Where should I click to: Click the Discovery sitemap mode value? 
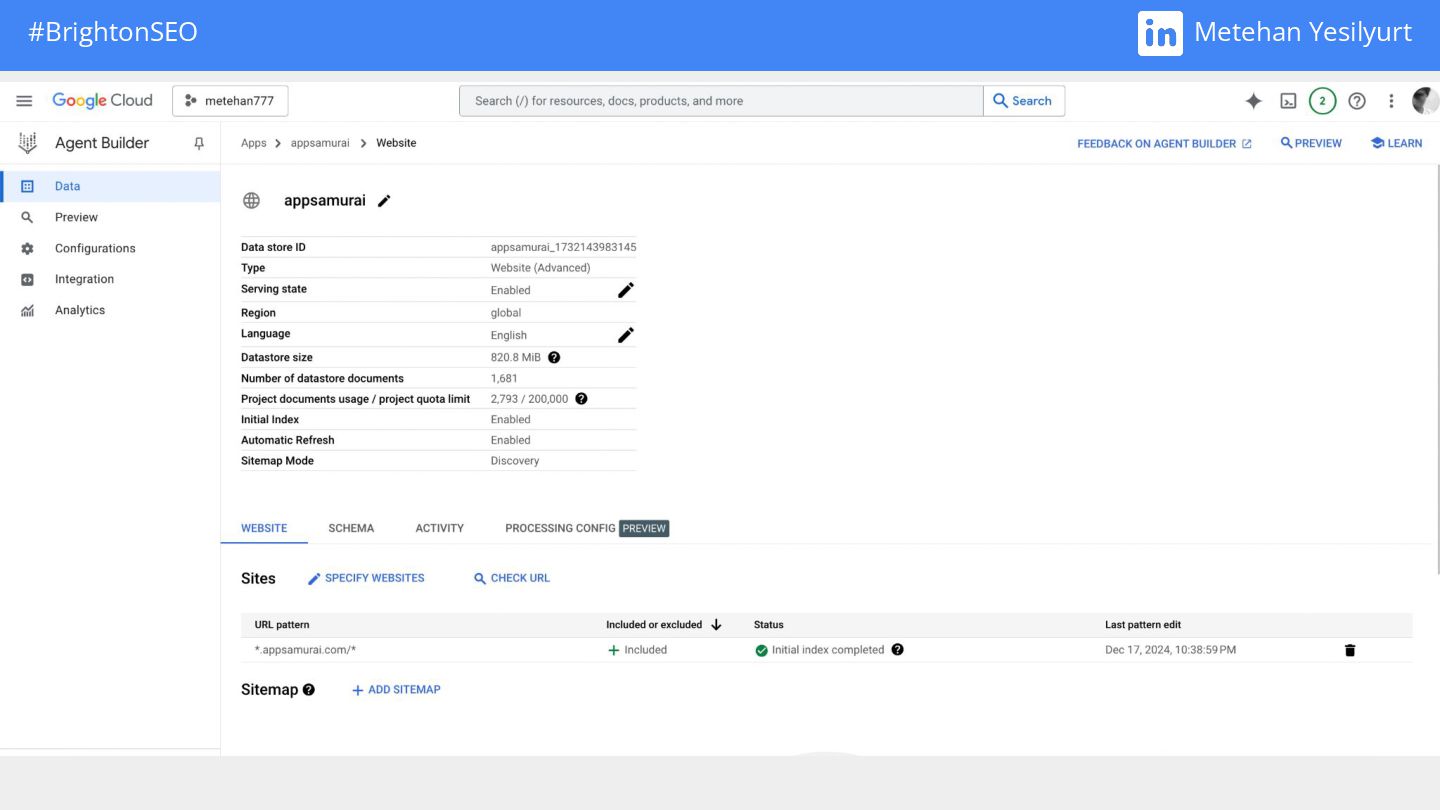click(514, 461)
